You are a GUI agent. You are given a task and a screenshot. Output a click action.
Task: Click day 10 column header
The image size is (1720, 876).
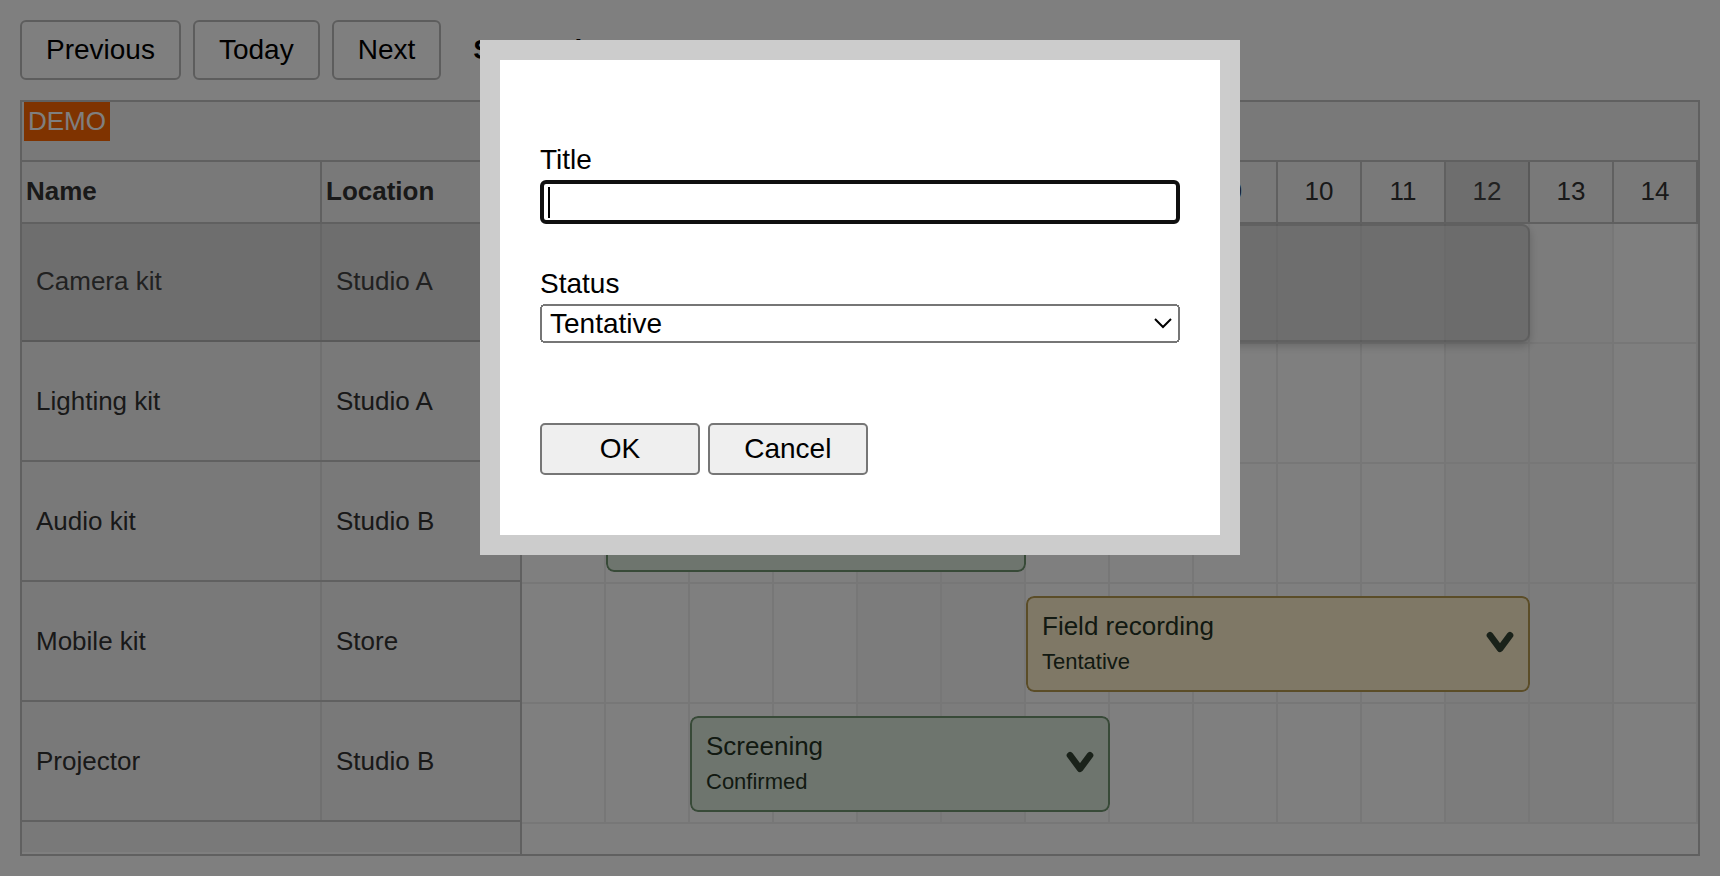tap(1319, 191)
